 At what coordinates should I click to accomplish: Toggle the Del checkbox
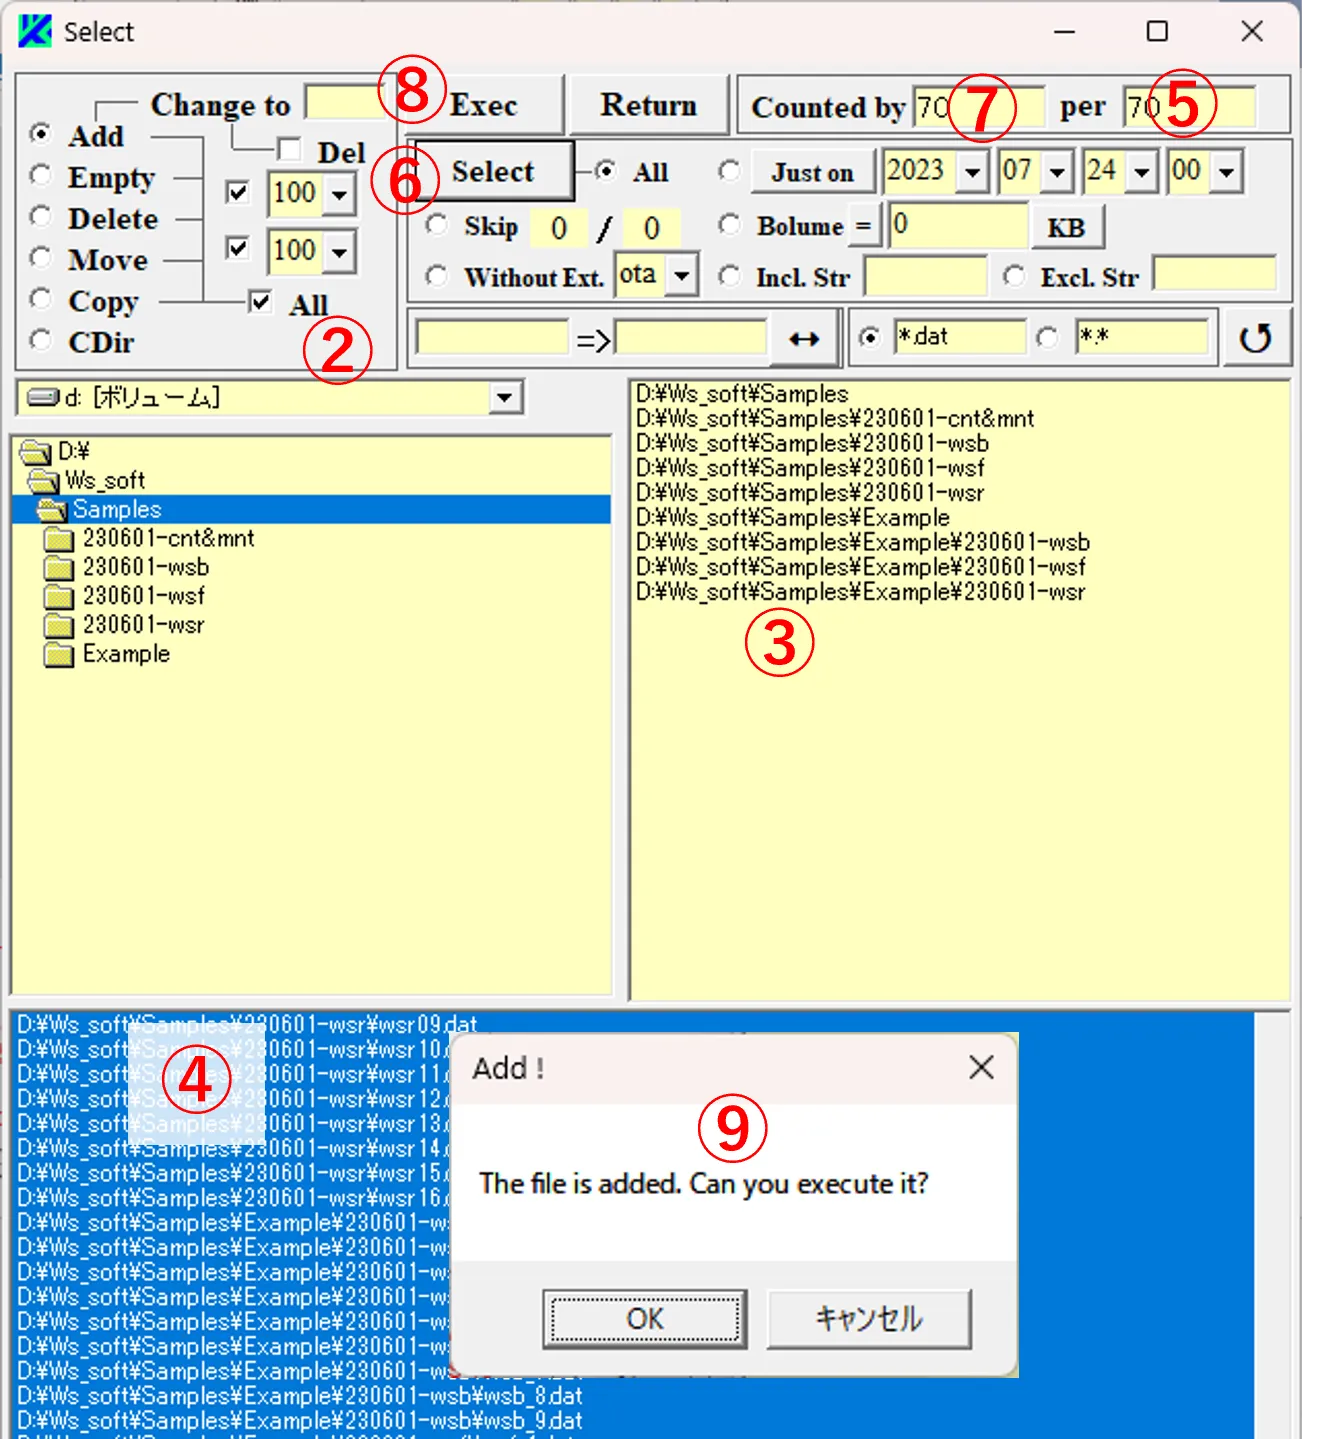click(x=289, y=150)
